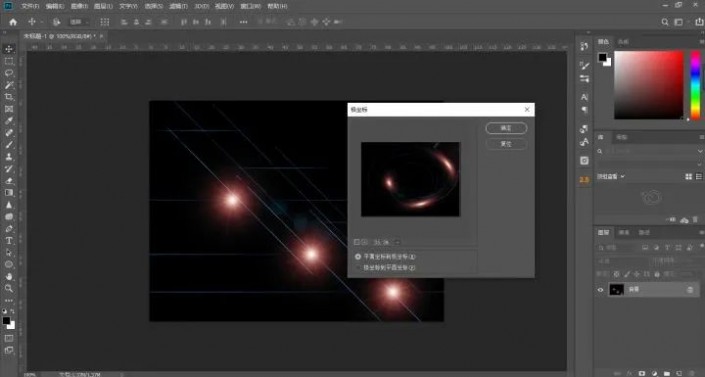Select the Crop tool

tap(9, 97)
